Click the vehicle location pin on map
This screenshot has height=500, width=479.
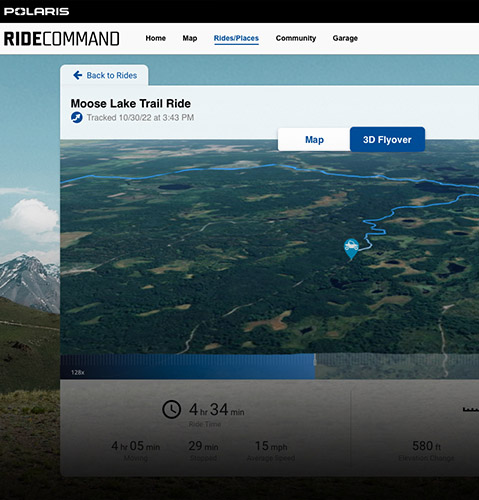click(x=351, y=249)
